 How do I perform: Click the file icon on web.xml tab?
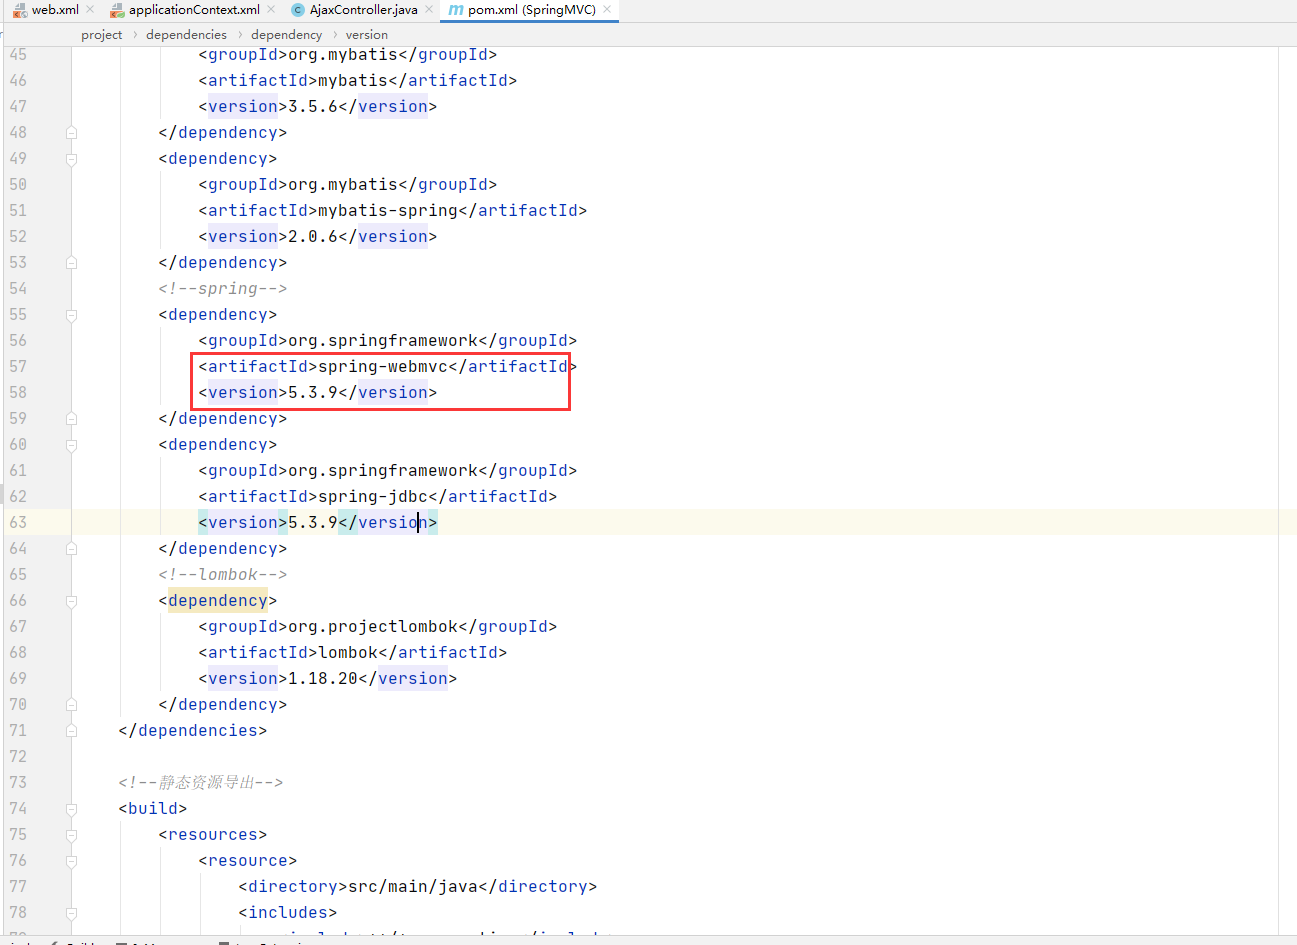click(x=19, y=10)
